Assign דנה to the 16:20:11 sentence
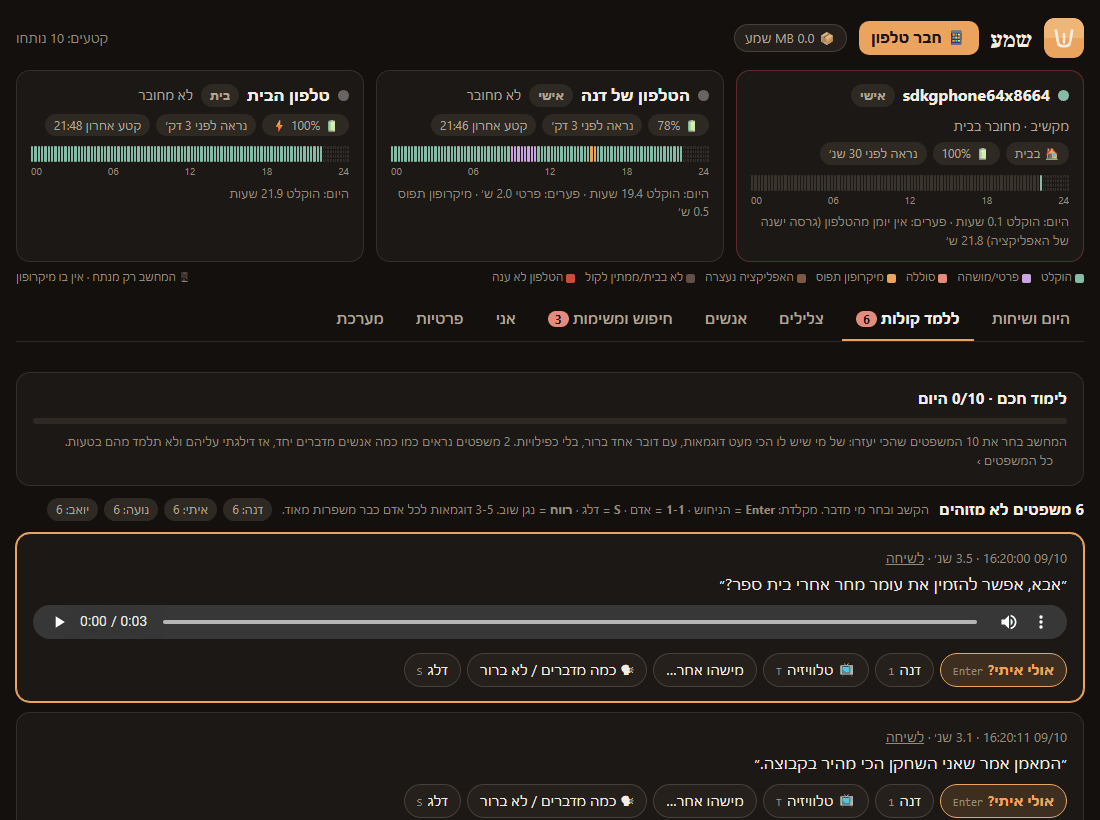1100x820 pixels. point(904,801)
